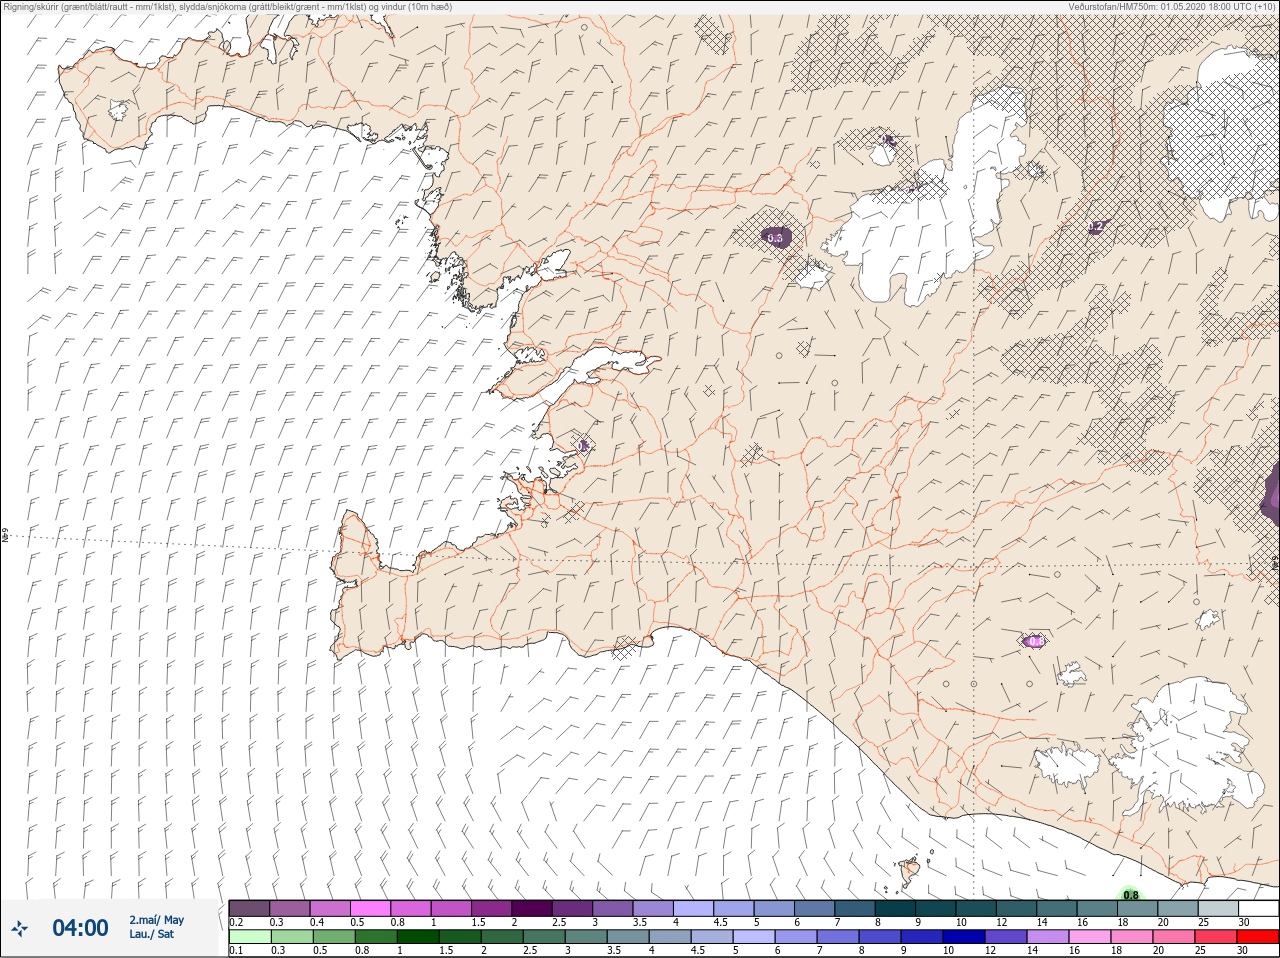This screenshot has width=1280, height=958.
Task: Click the green rain spot labeled 0.8
Action: click(x=1130, y=895)
